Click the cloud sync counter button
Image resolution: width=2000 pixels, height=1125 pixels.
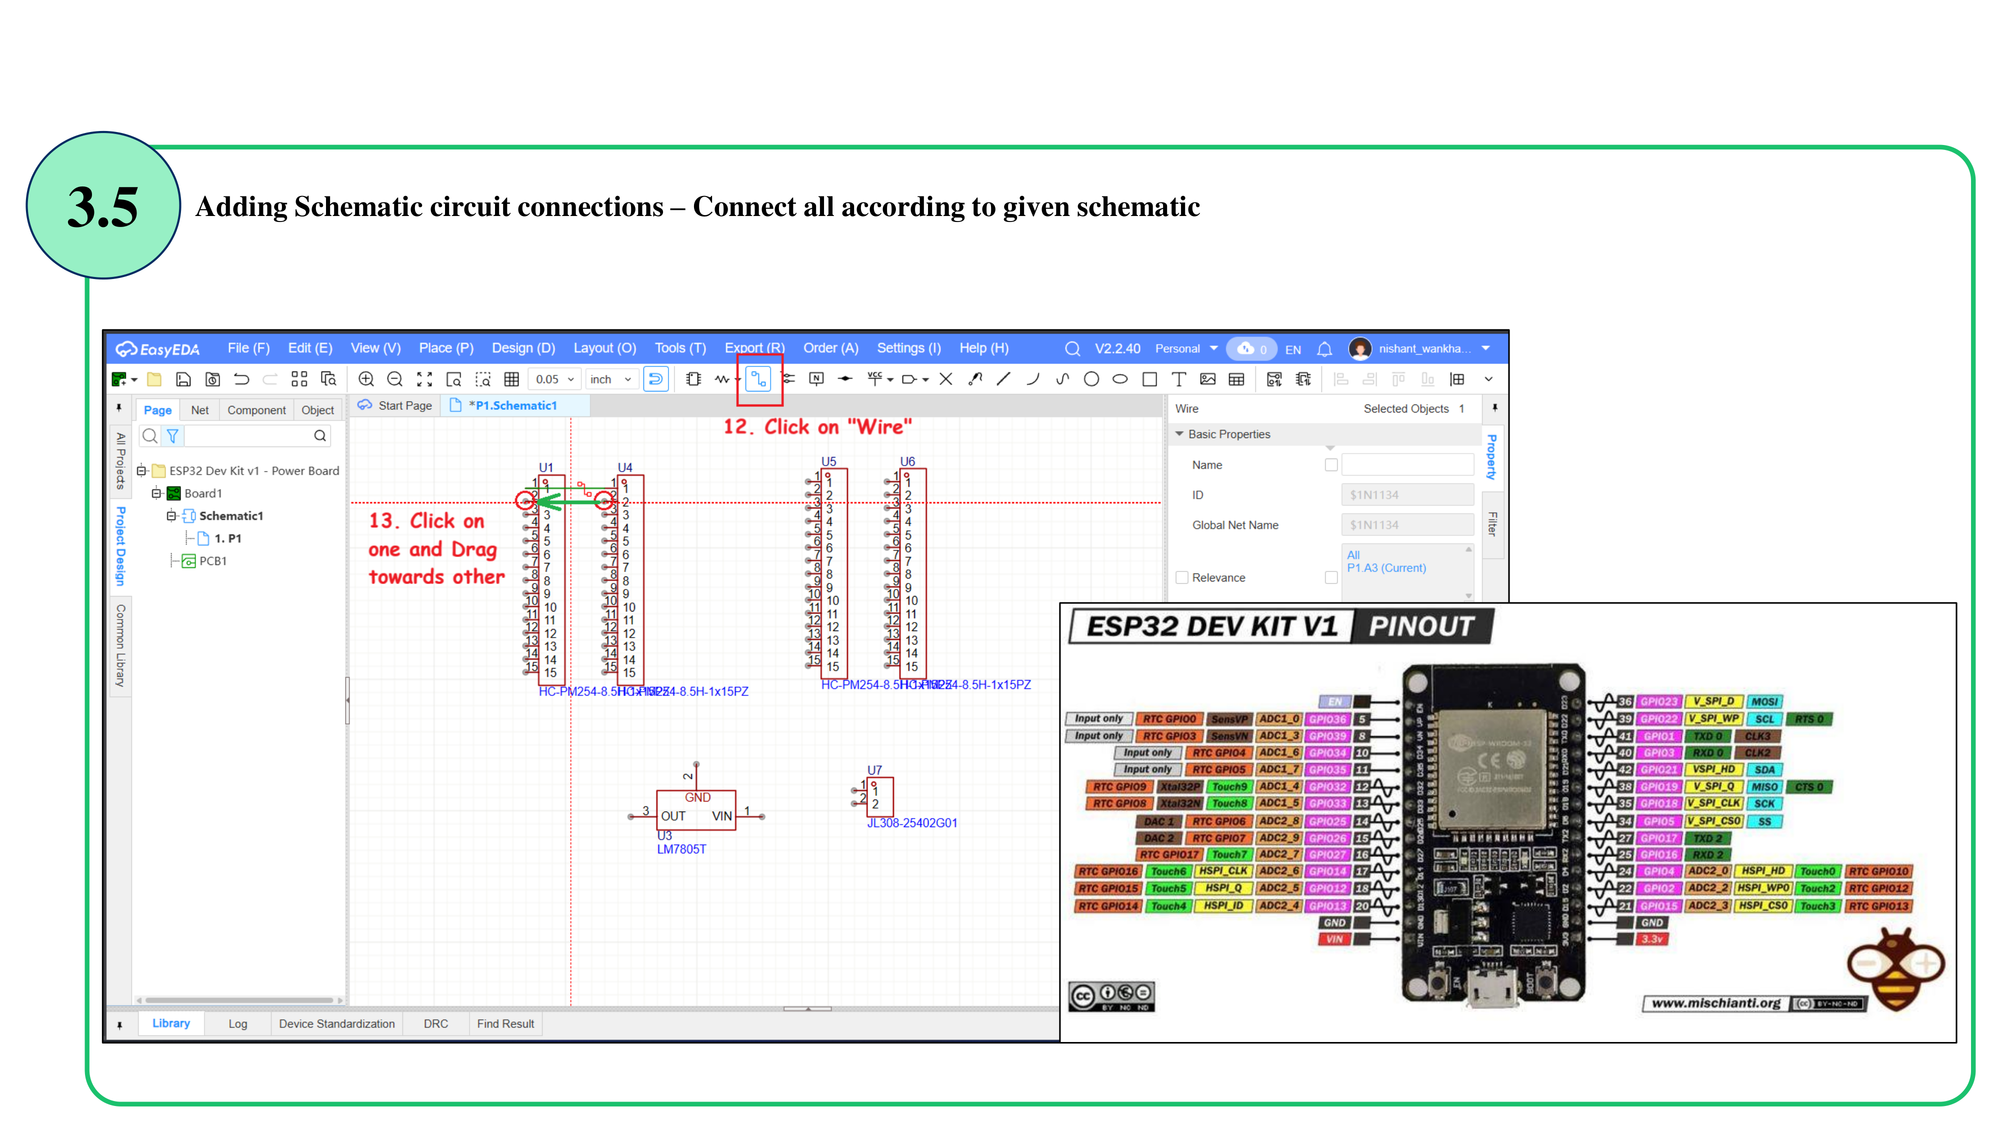(1251, 349)
